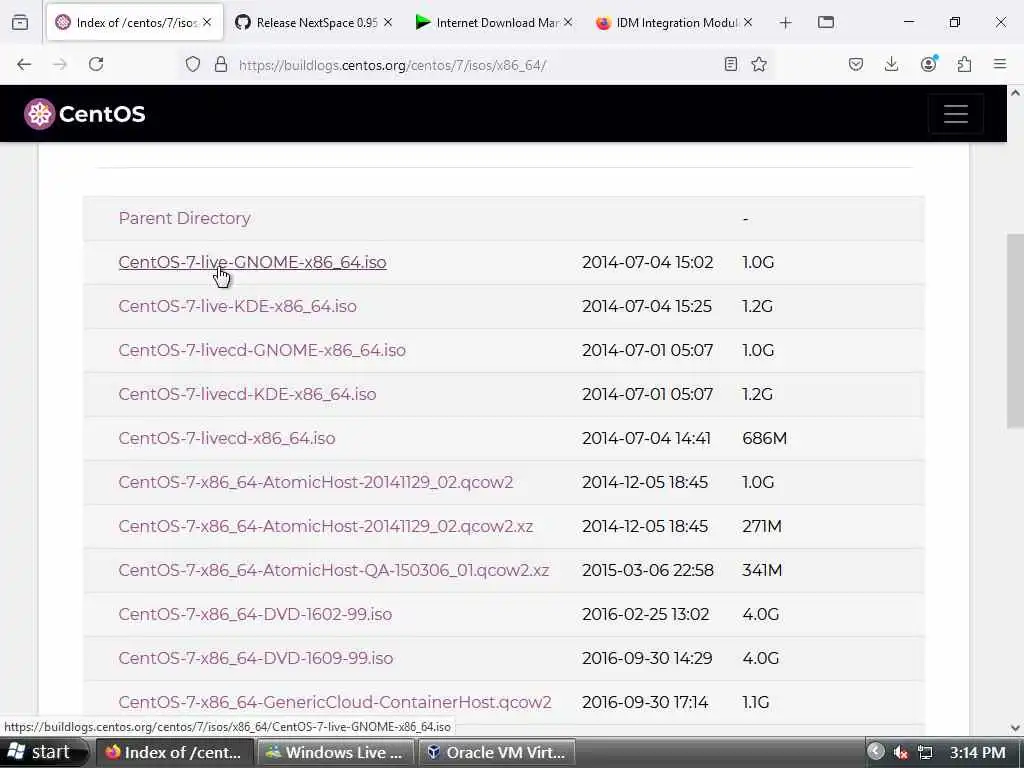Toggle reader view icon in address bar
Screen dimensions: 1024x768
tap(731, 64)
